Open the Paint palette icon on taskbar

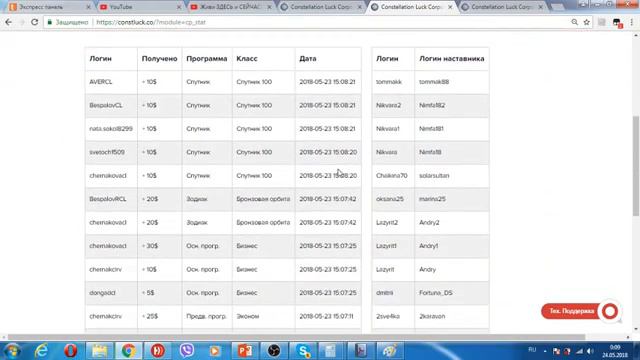click(x=390, y=351)
